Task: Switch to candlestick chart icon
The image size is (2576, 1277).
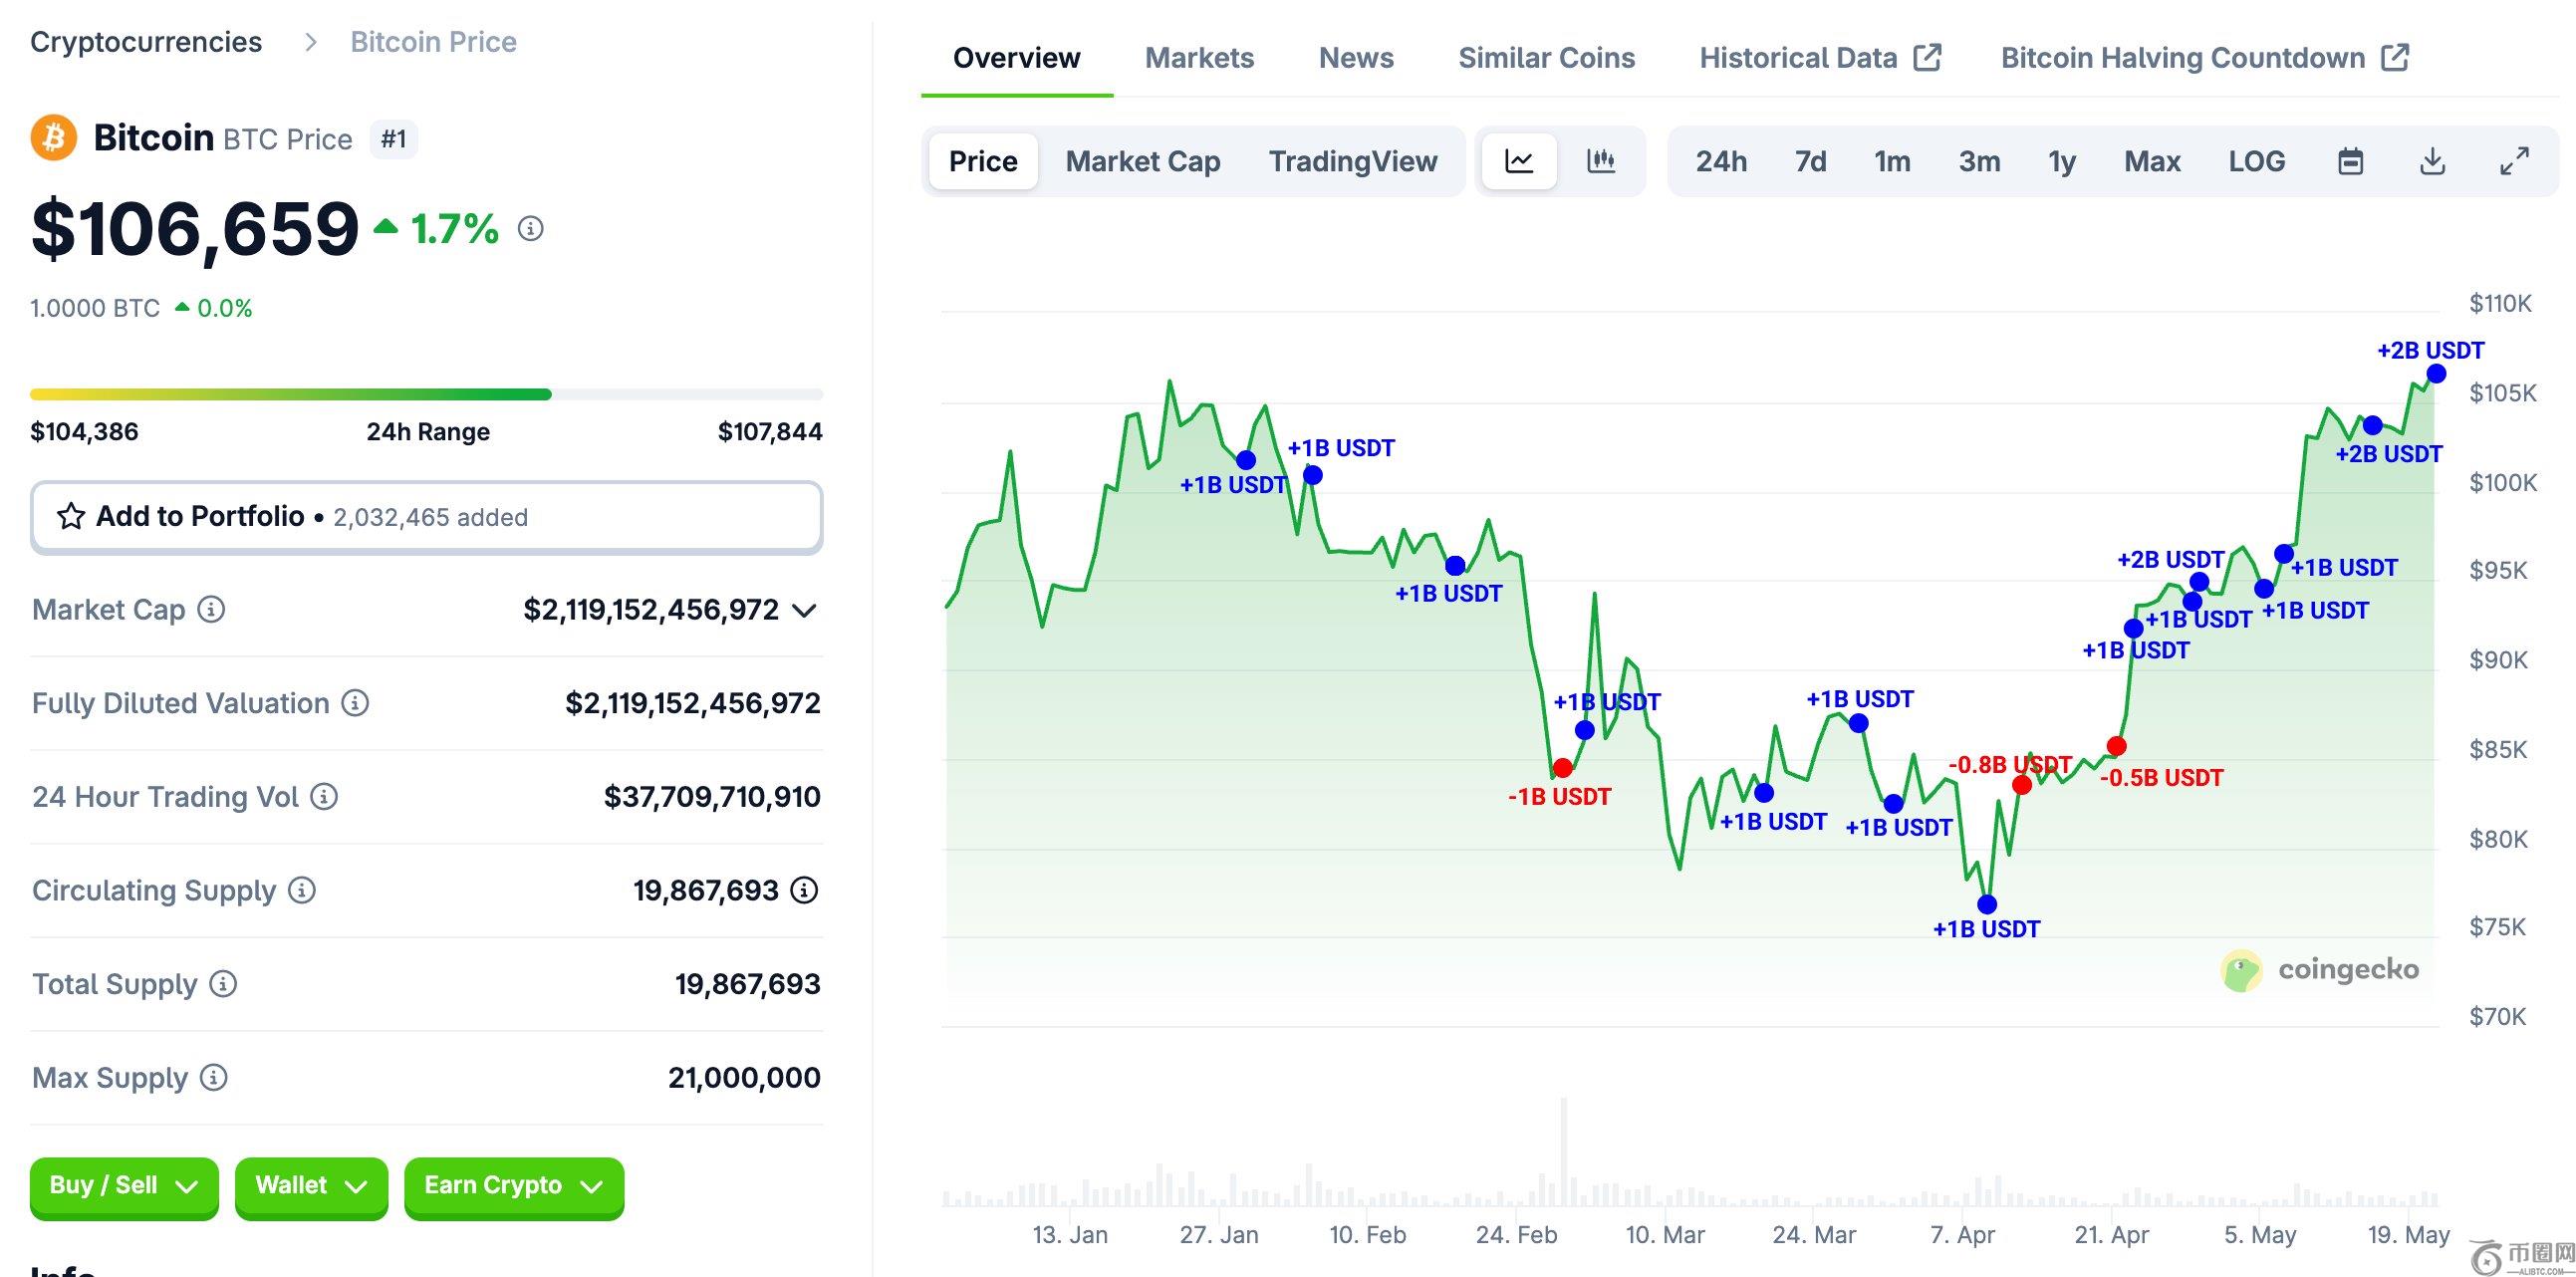Action: click(x=1601, y=161)
